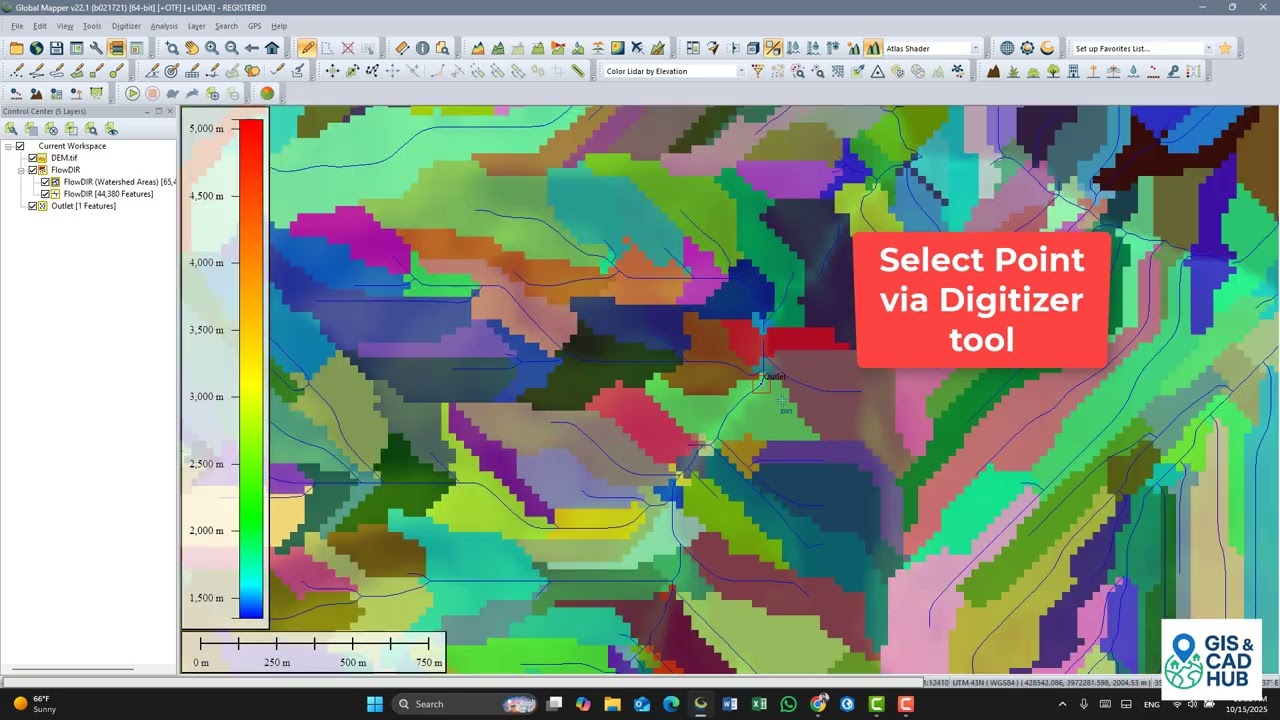Viewport: 1280px width, 720px height.
Task: Click the multicolor pie chart icon
Action: pos(267,93)
